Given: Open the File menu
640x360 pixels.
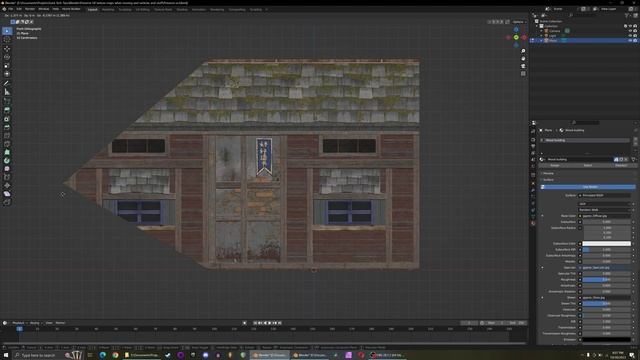Looking at the screenshot, I should (x=11, y=9).
